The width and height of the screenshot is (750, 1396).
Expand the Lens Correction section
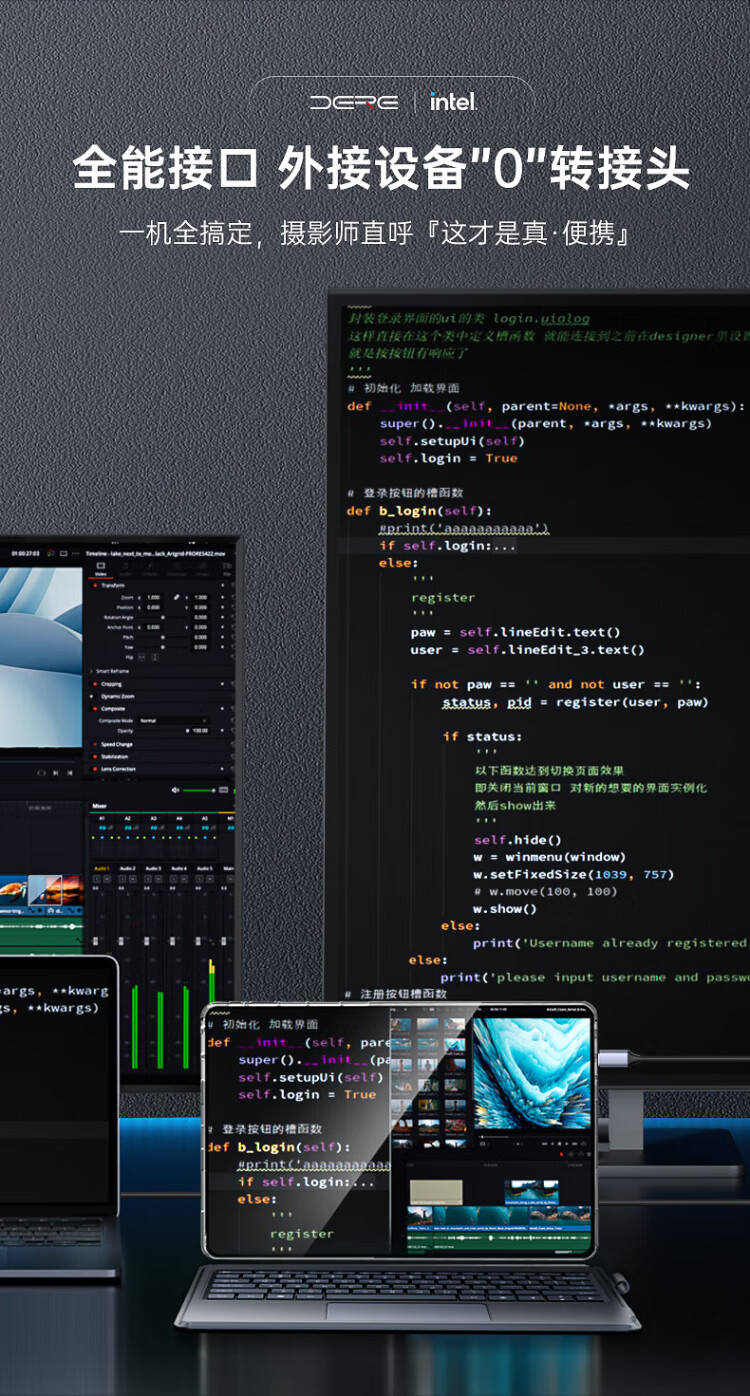pos(118,769)
